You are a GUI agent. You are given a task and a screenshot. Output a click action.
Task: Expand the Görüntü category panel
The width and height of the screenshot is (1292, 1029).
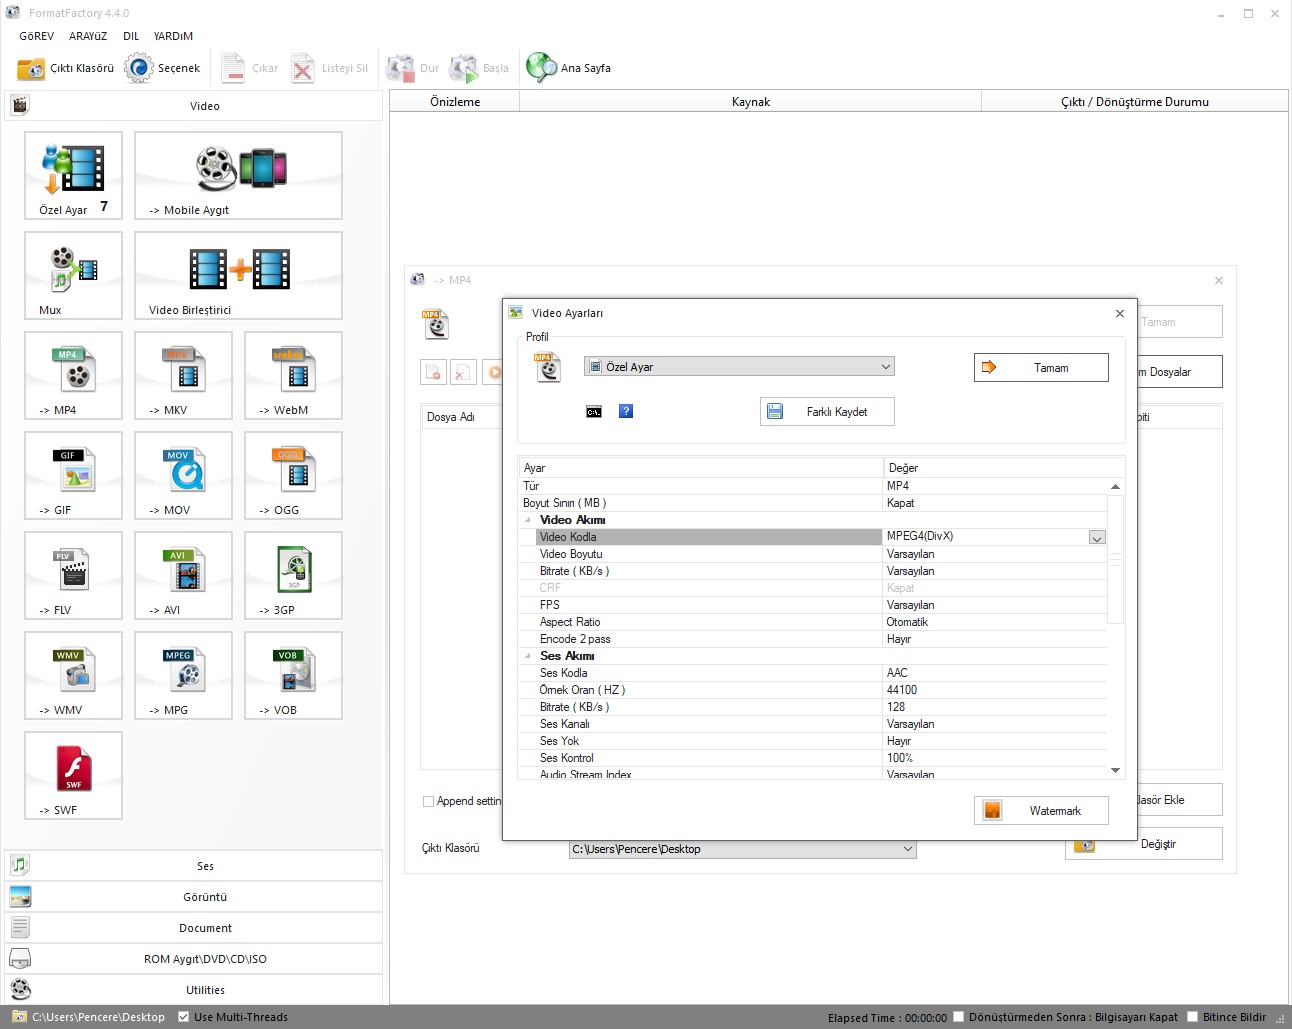tap(194, 897)
